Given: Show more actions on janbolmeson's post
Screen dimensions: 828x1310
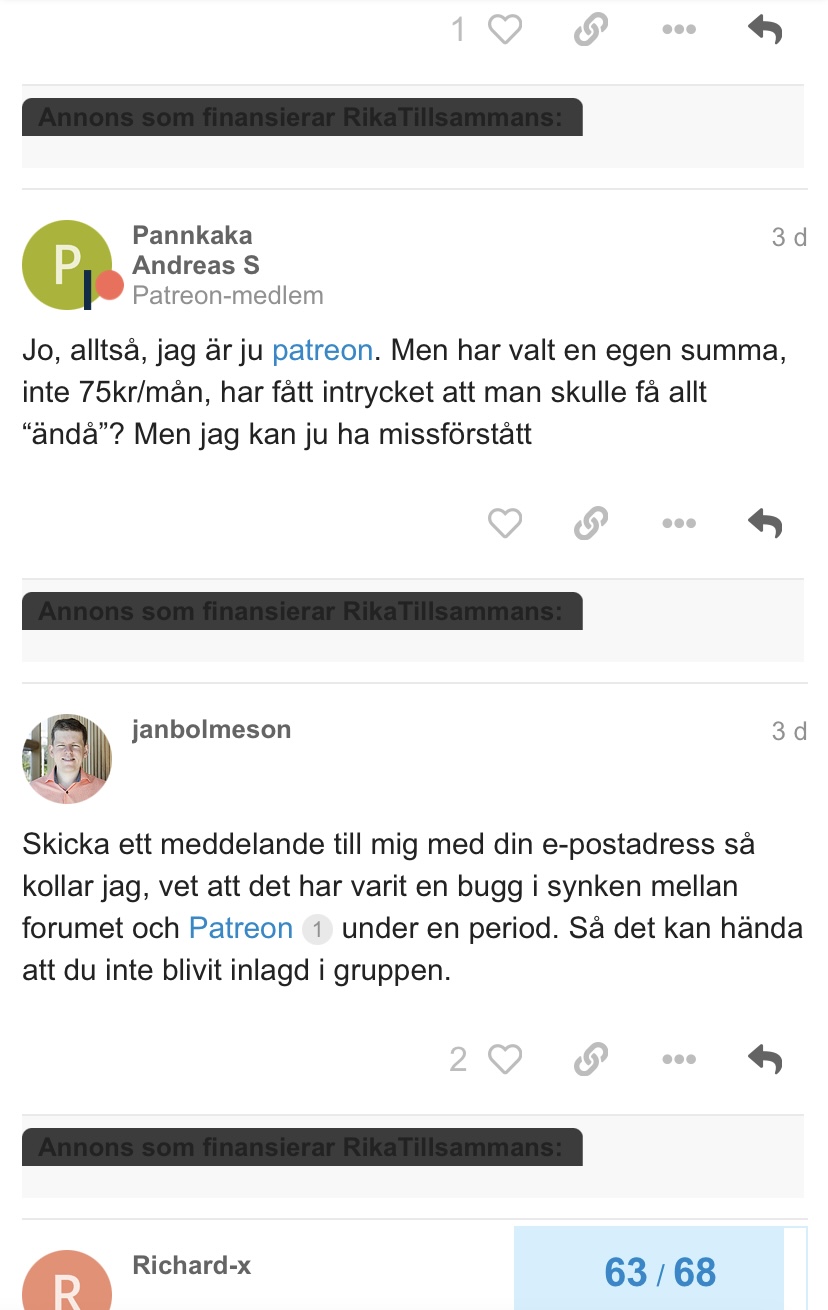Looking at the screenshot, I should point(679,1059).
